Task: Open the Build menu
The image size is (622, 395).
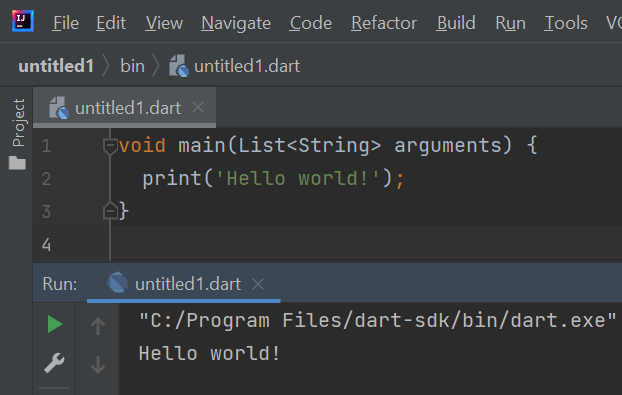Action: (456, 23)
